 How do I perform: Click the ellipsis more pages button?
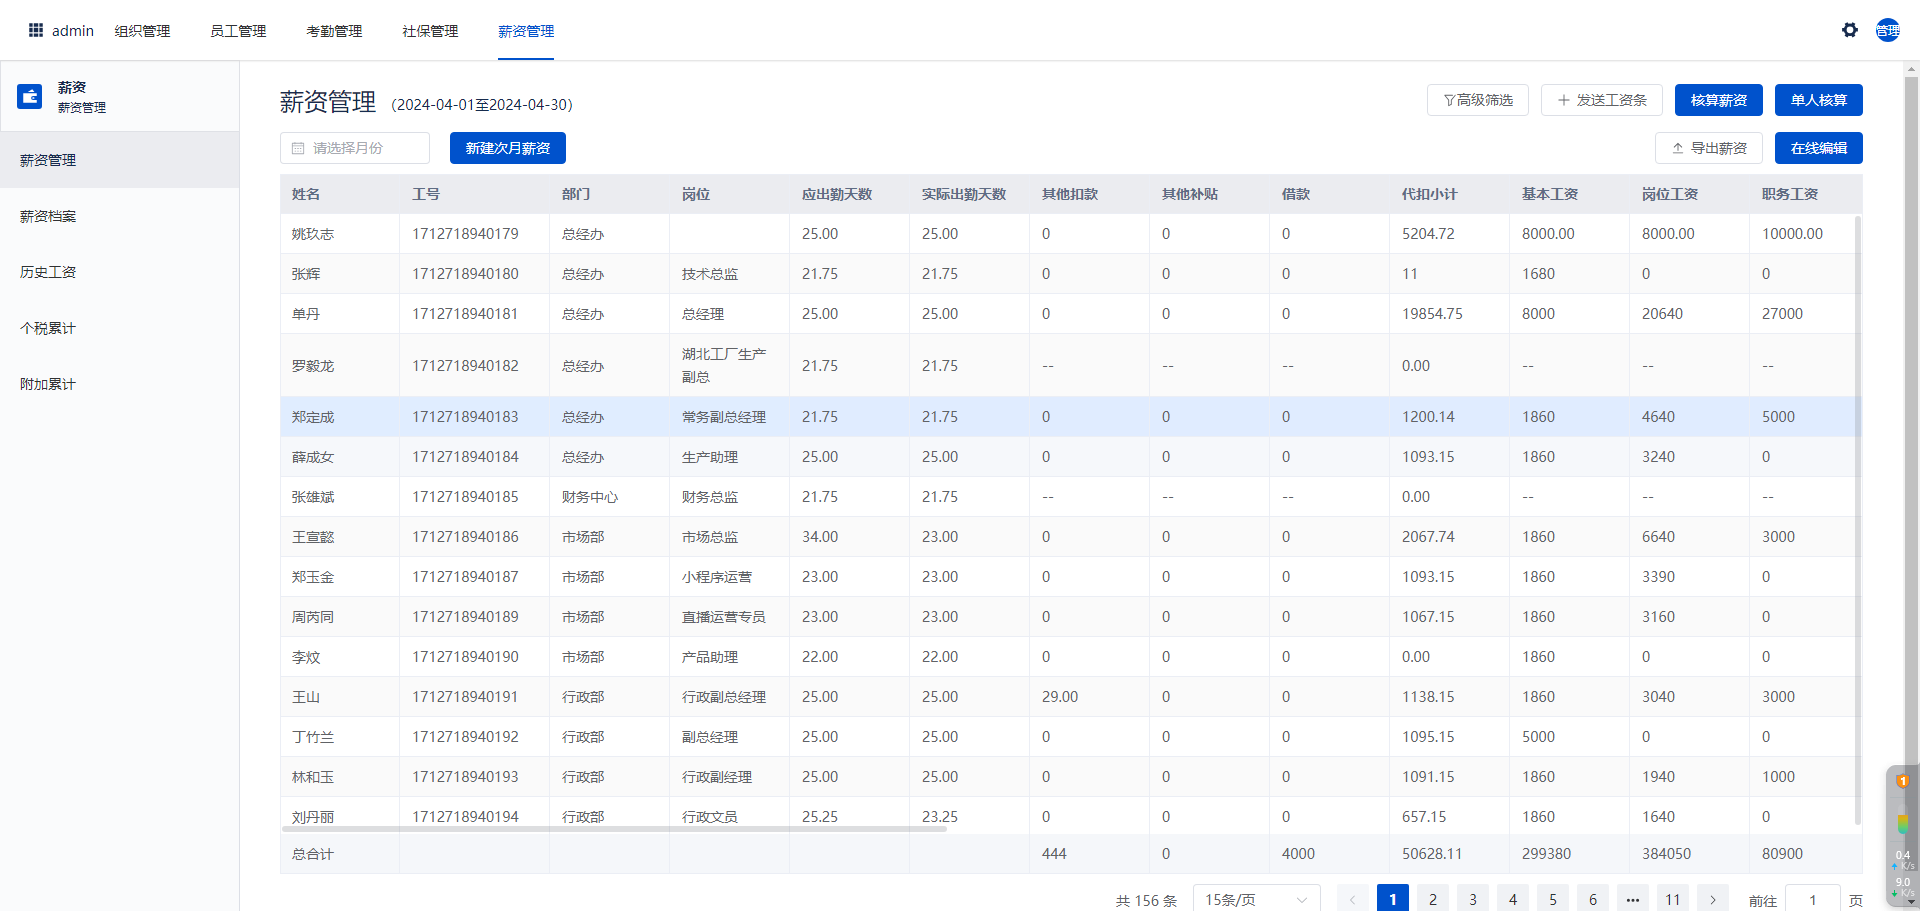tap(1632, 899)
